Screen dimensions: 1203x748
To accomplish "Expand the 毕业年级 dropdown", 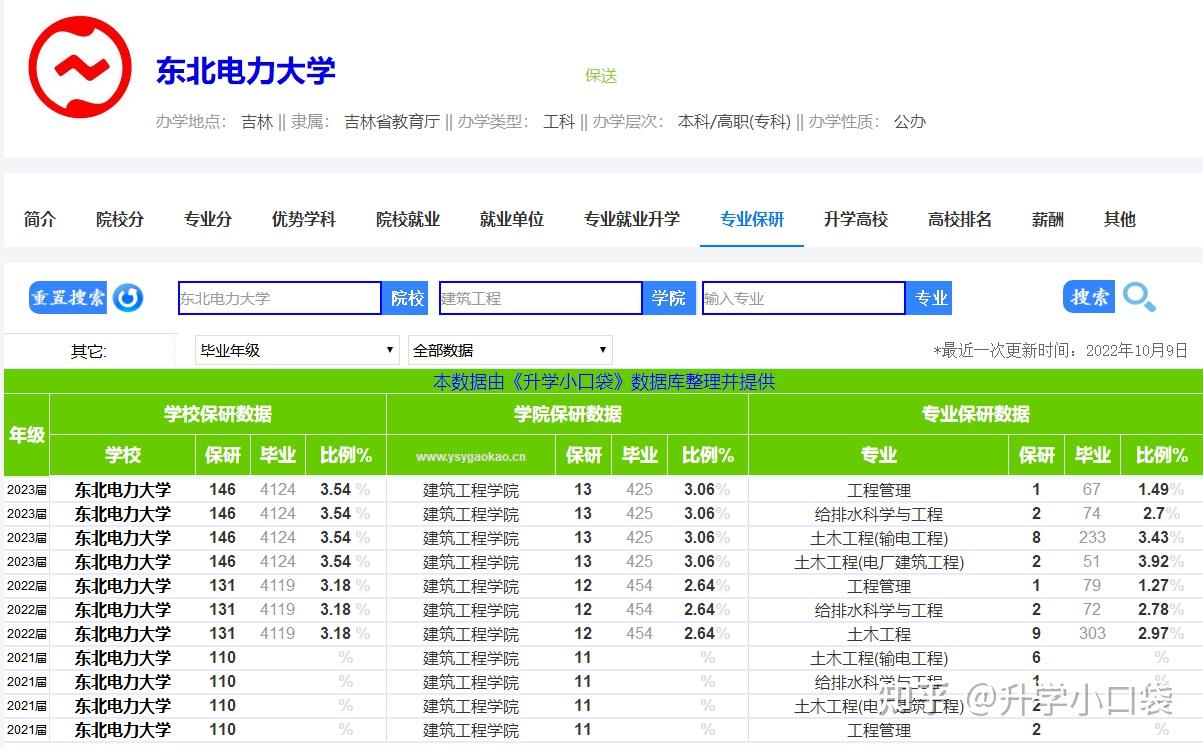I will (x=297, y=350).
